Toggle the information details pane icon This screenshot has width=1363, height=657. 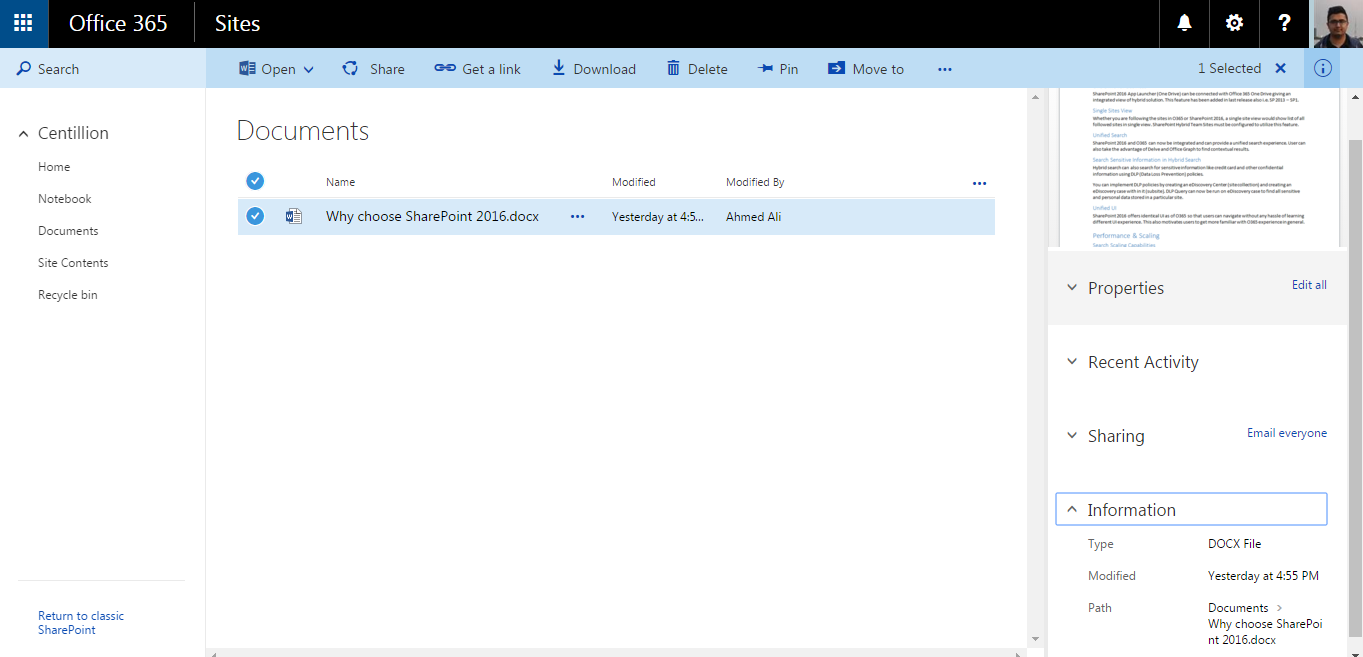[x=1323, y=69]
